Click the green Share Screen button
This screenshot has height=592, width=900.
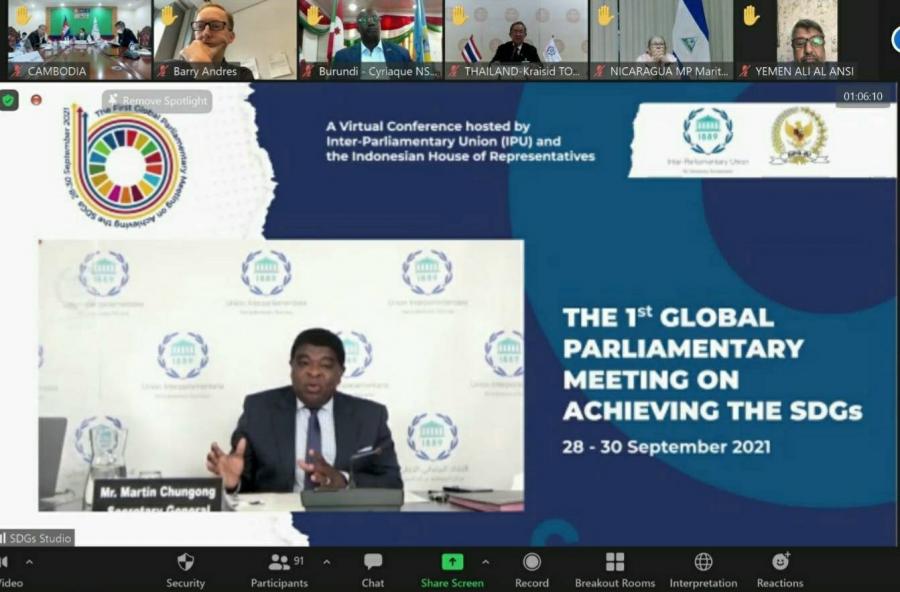[452, 569]
